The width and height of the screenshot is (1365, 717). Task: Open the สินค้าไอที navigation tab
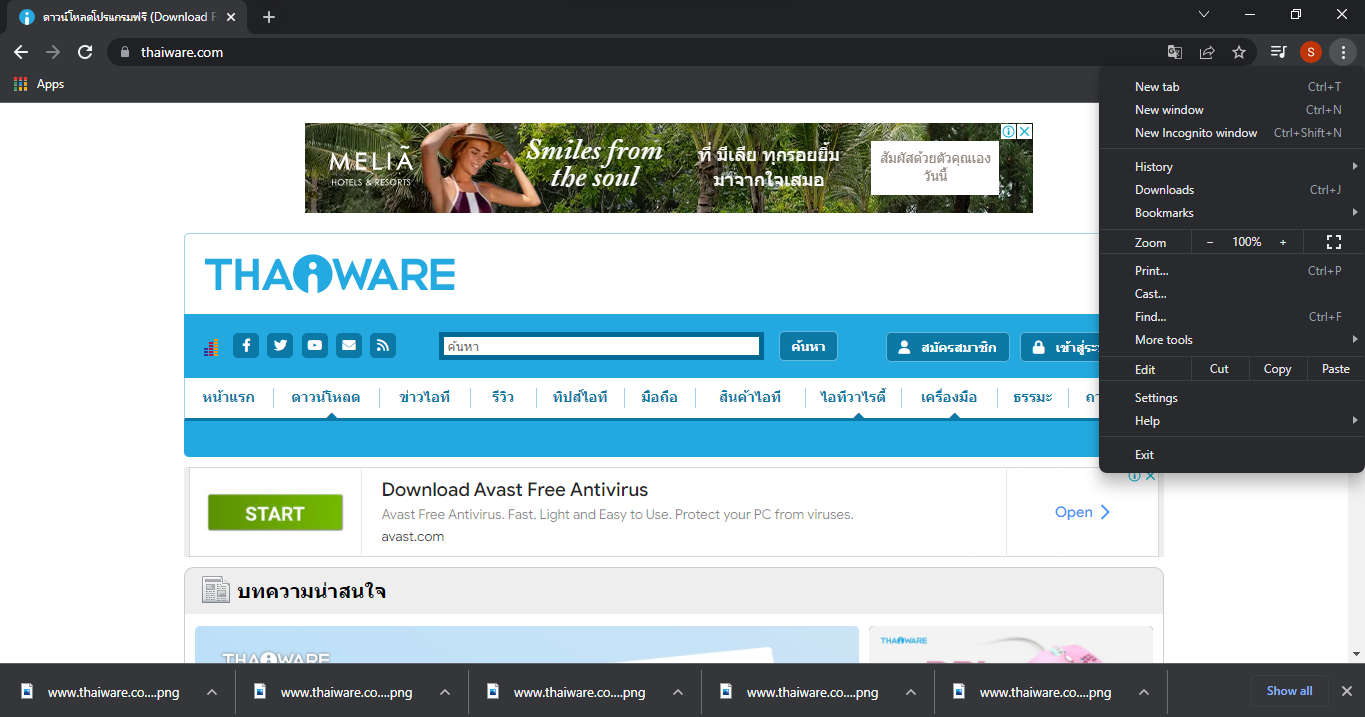[750, 397]
